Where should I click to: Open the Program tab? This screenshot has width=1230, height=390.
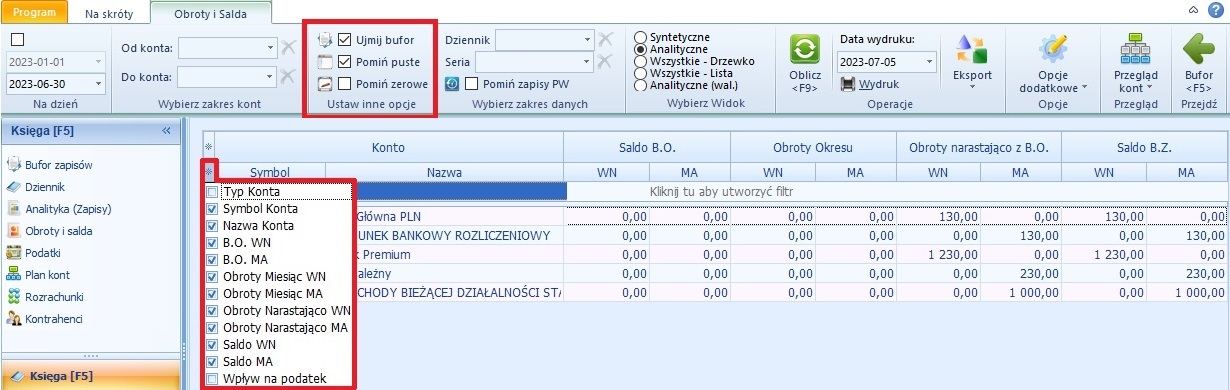(34, 12)
